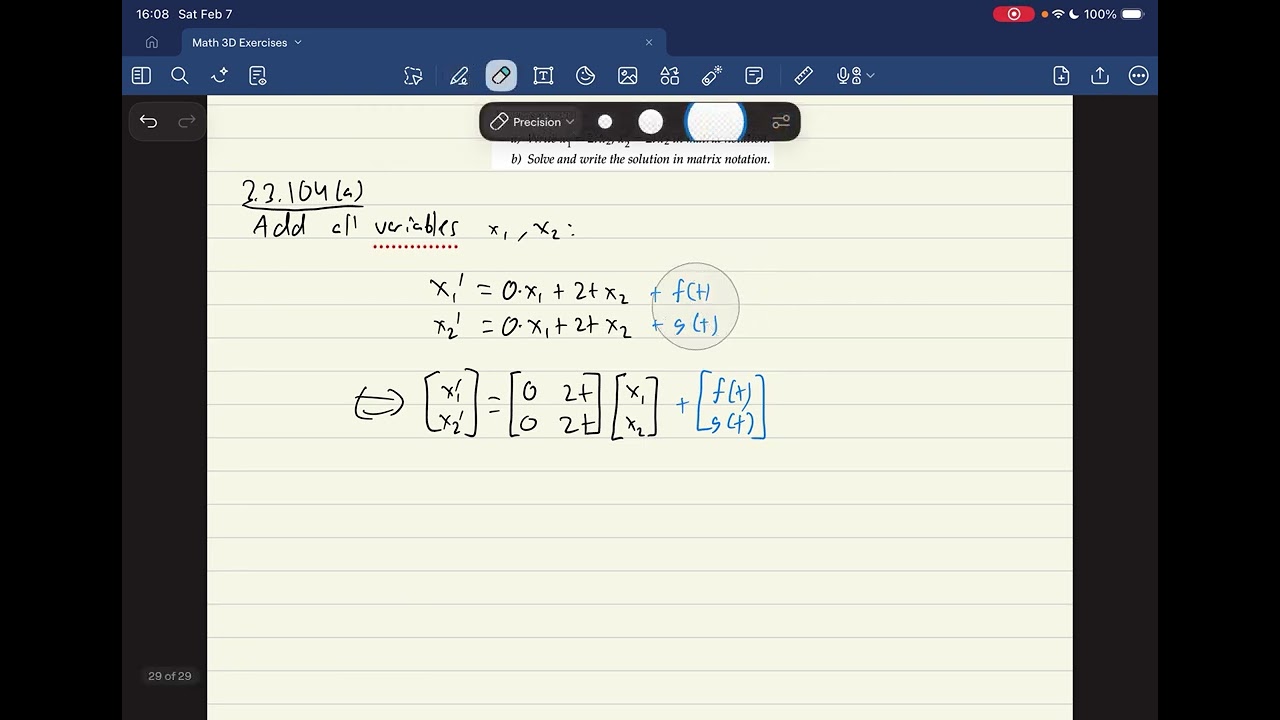Image resolution: width=1280 pixels, height=720 pixels.
Task: Undo the last stroke
Action: click(149, 122)
